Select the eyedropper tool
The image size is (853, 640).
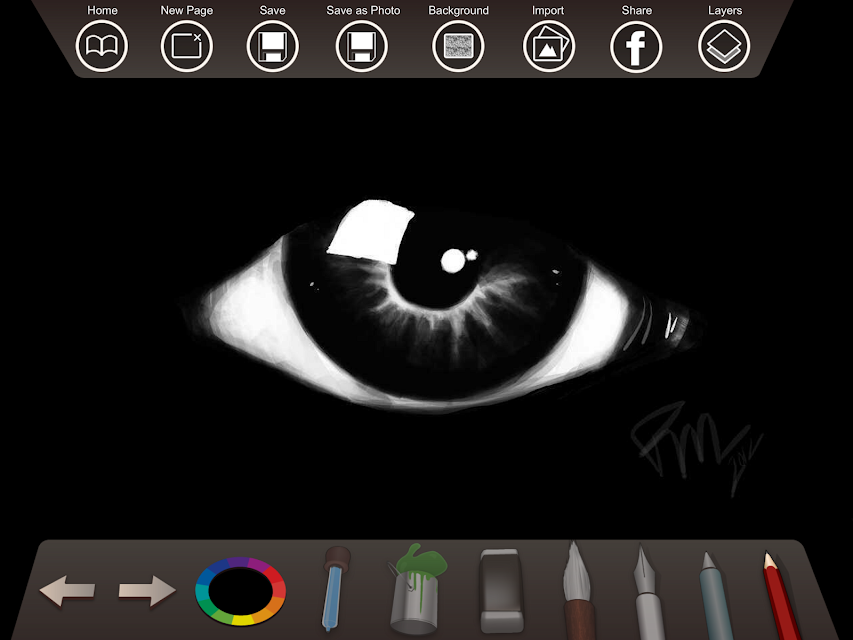[335, 589]
